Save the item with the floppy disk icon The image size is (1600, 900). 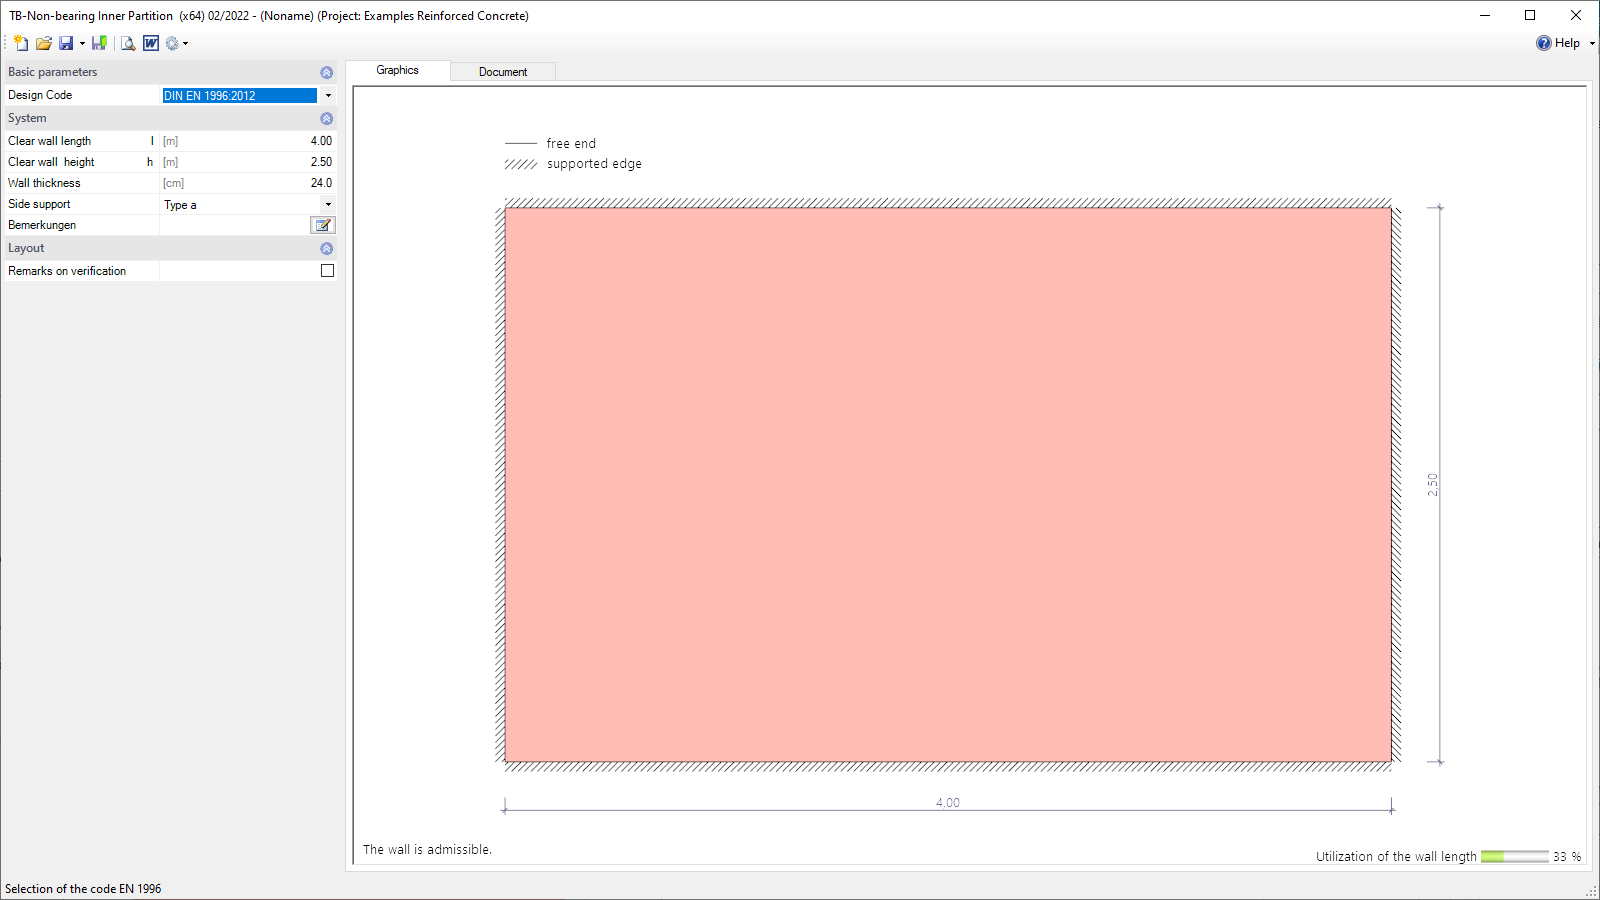(66, 43)
